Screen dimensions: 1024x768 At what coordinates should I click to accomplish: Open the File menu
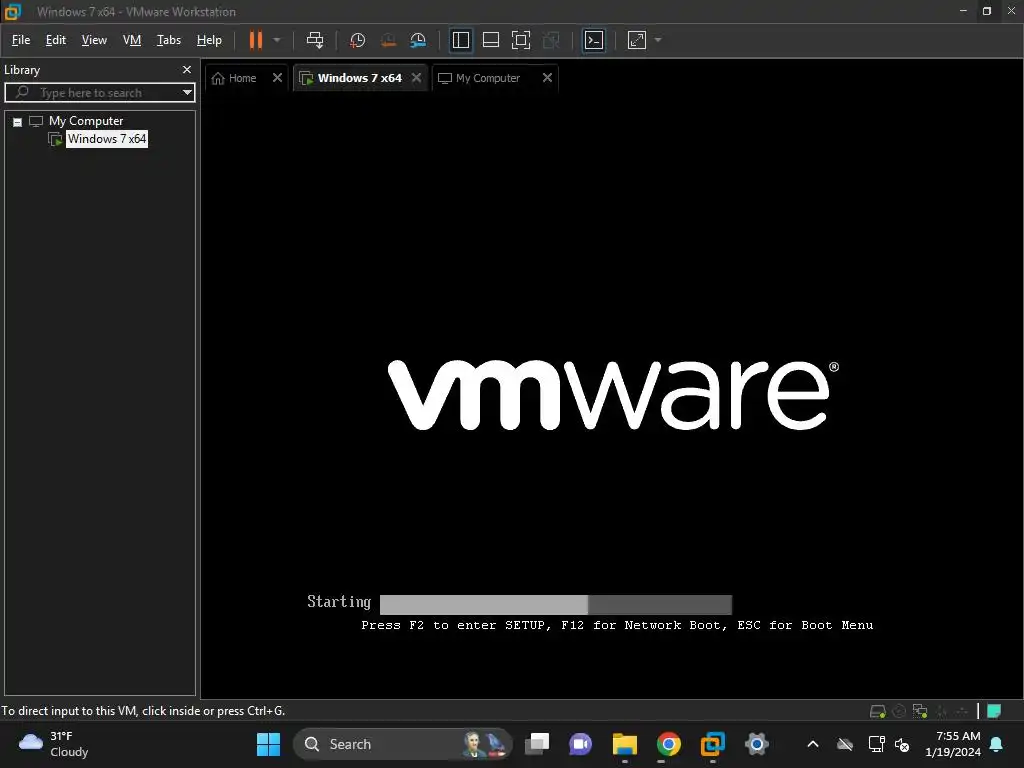(21, 40)
